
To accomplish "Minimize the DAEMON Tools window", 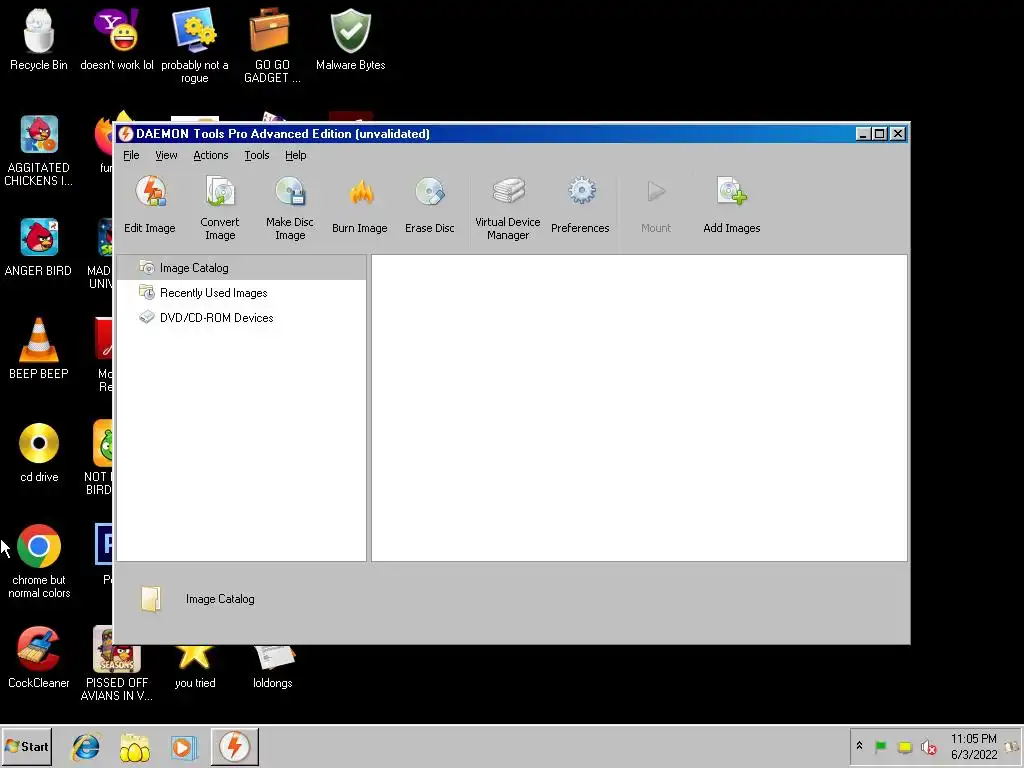I will click(x=863, y=134).
